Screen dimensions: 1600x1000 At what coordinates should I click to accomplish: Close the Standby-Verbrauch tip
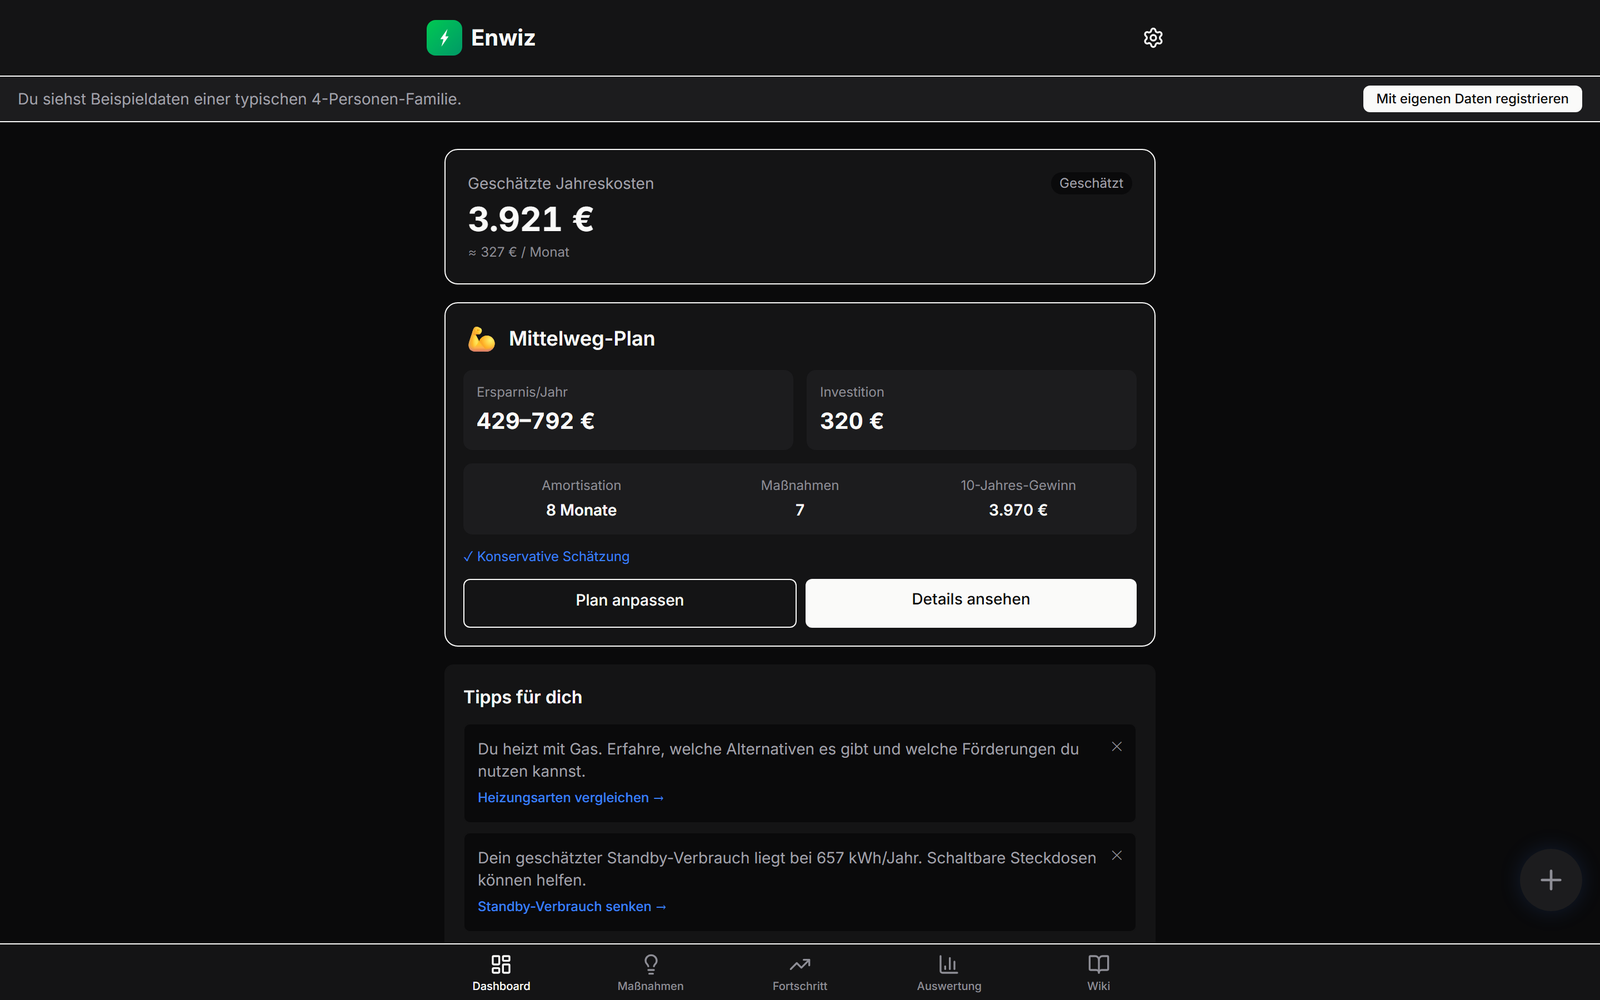coord(1117,856)
